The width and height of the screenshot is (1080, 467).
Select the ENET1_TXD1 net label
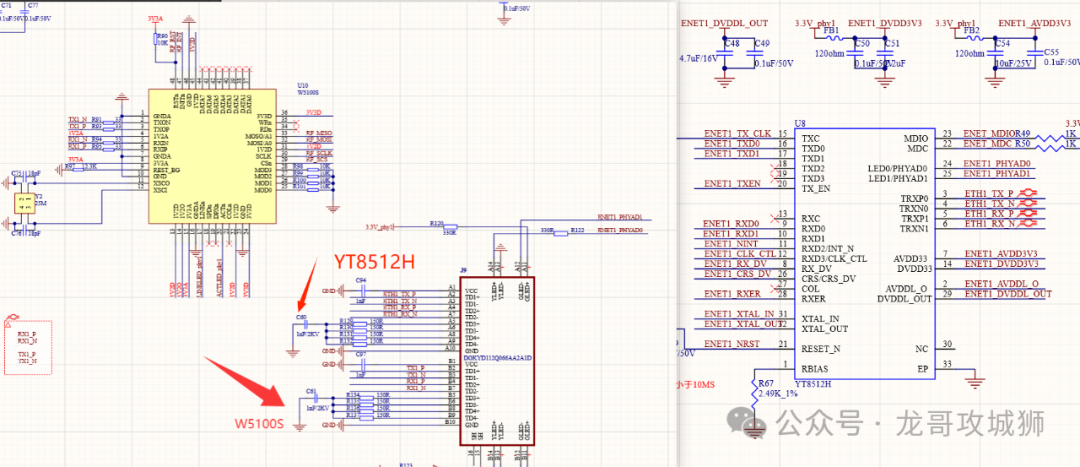732,153
